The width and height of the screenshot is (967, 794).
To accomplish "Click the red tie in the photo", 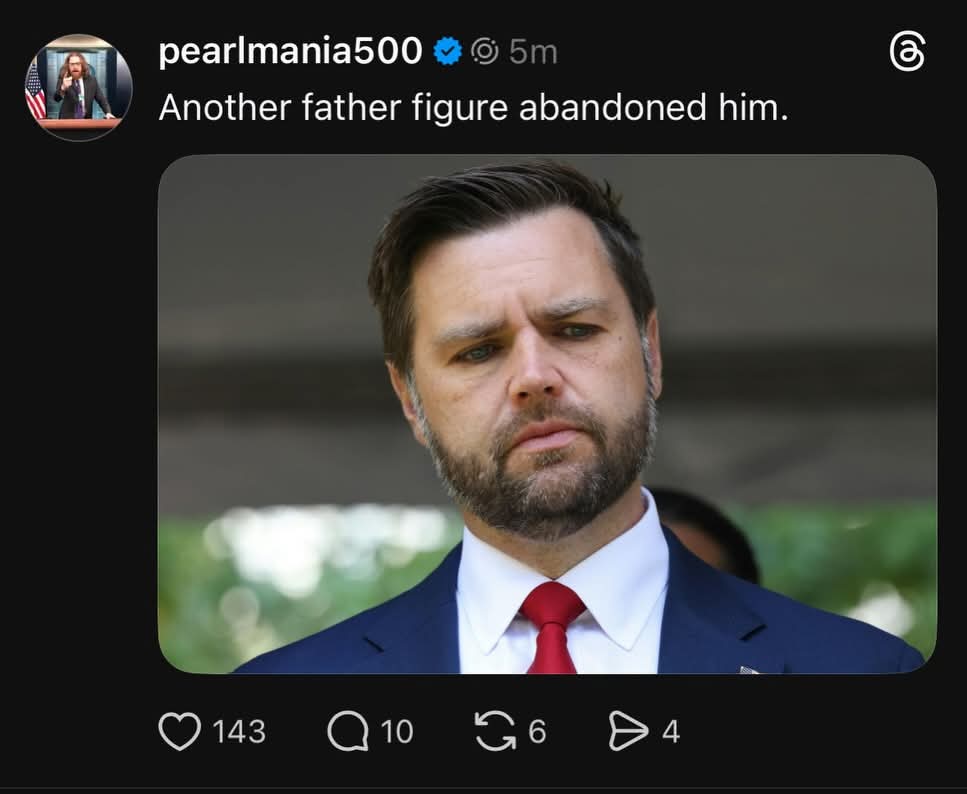I will 552,626.
